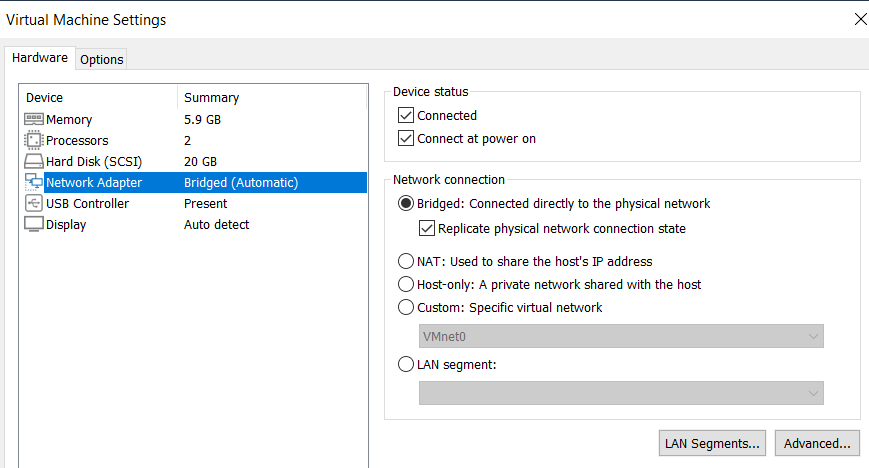This screenshot has width=869, height=468.
Task: Click the Summary column header
Action: click(x=211, y=98)
